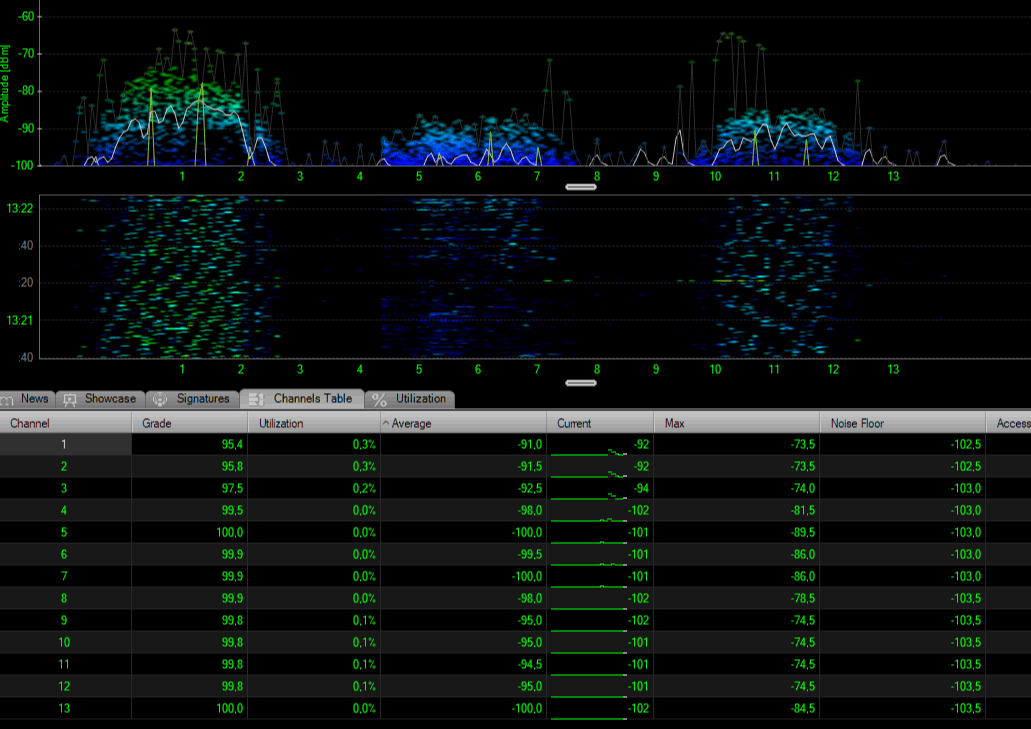Select channel 7 in the Channel column
1031x729 pixels.
coord(66,576)
